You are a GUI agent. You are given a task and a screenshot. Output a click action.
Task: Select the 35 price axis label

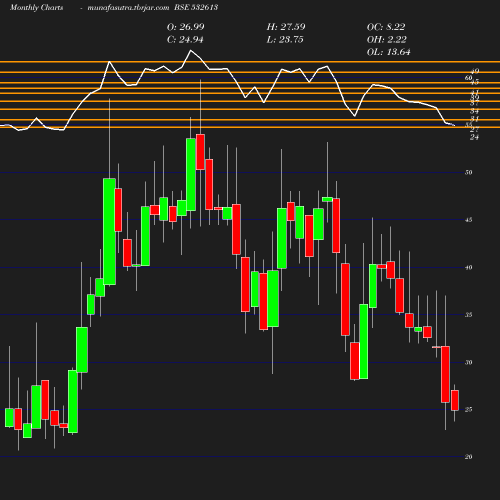pyautogui.click(x=469, y=315)
